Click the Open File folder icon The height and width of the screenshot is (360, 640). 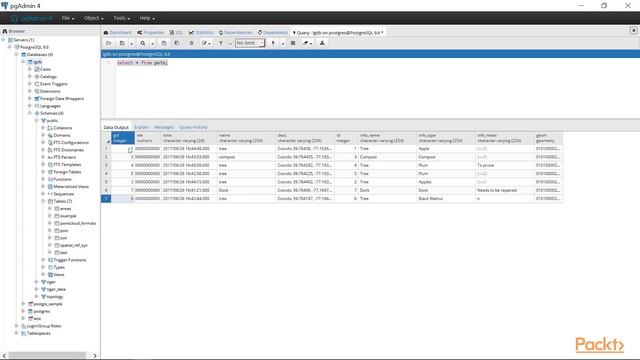pyautogui.click(x=109, y=43)
